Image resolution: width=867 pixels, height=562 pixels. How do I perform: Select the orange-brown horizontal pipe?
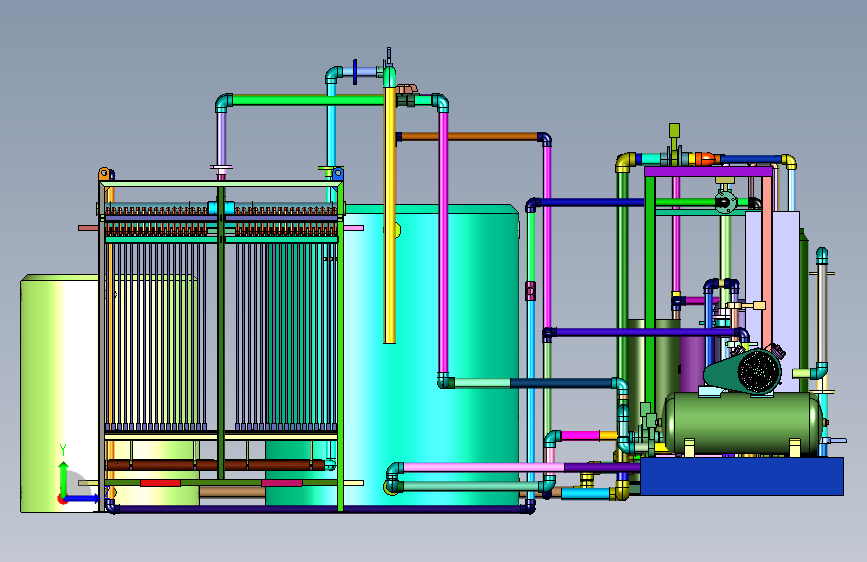pos(468,136)
